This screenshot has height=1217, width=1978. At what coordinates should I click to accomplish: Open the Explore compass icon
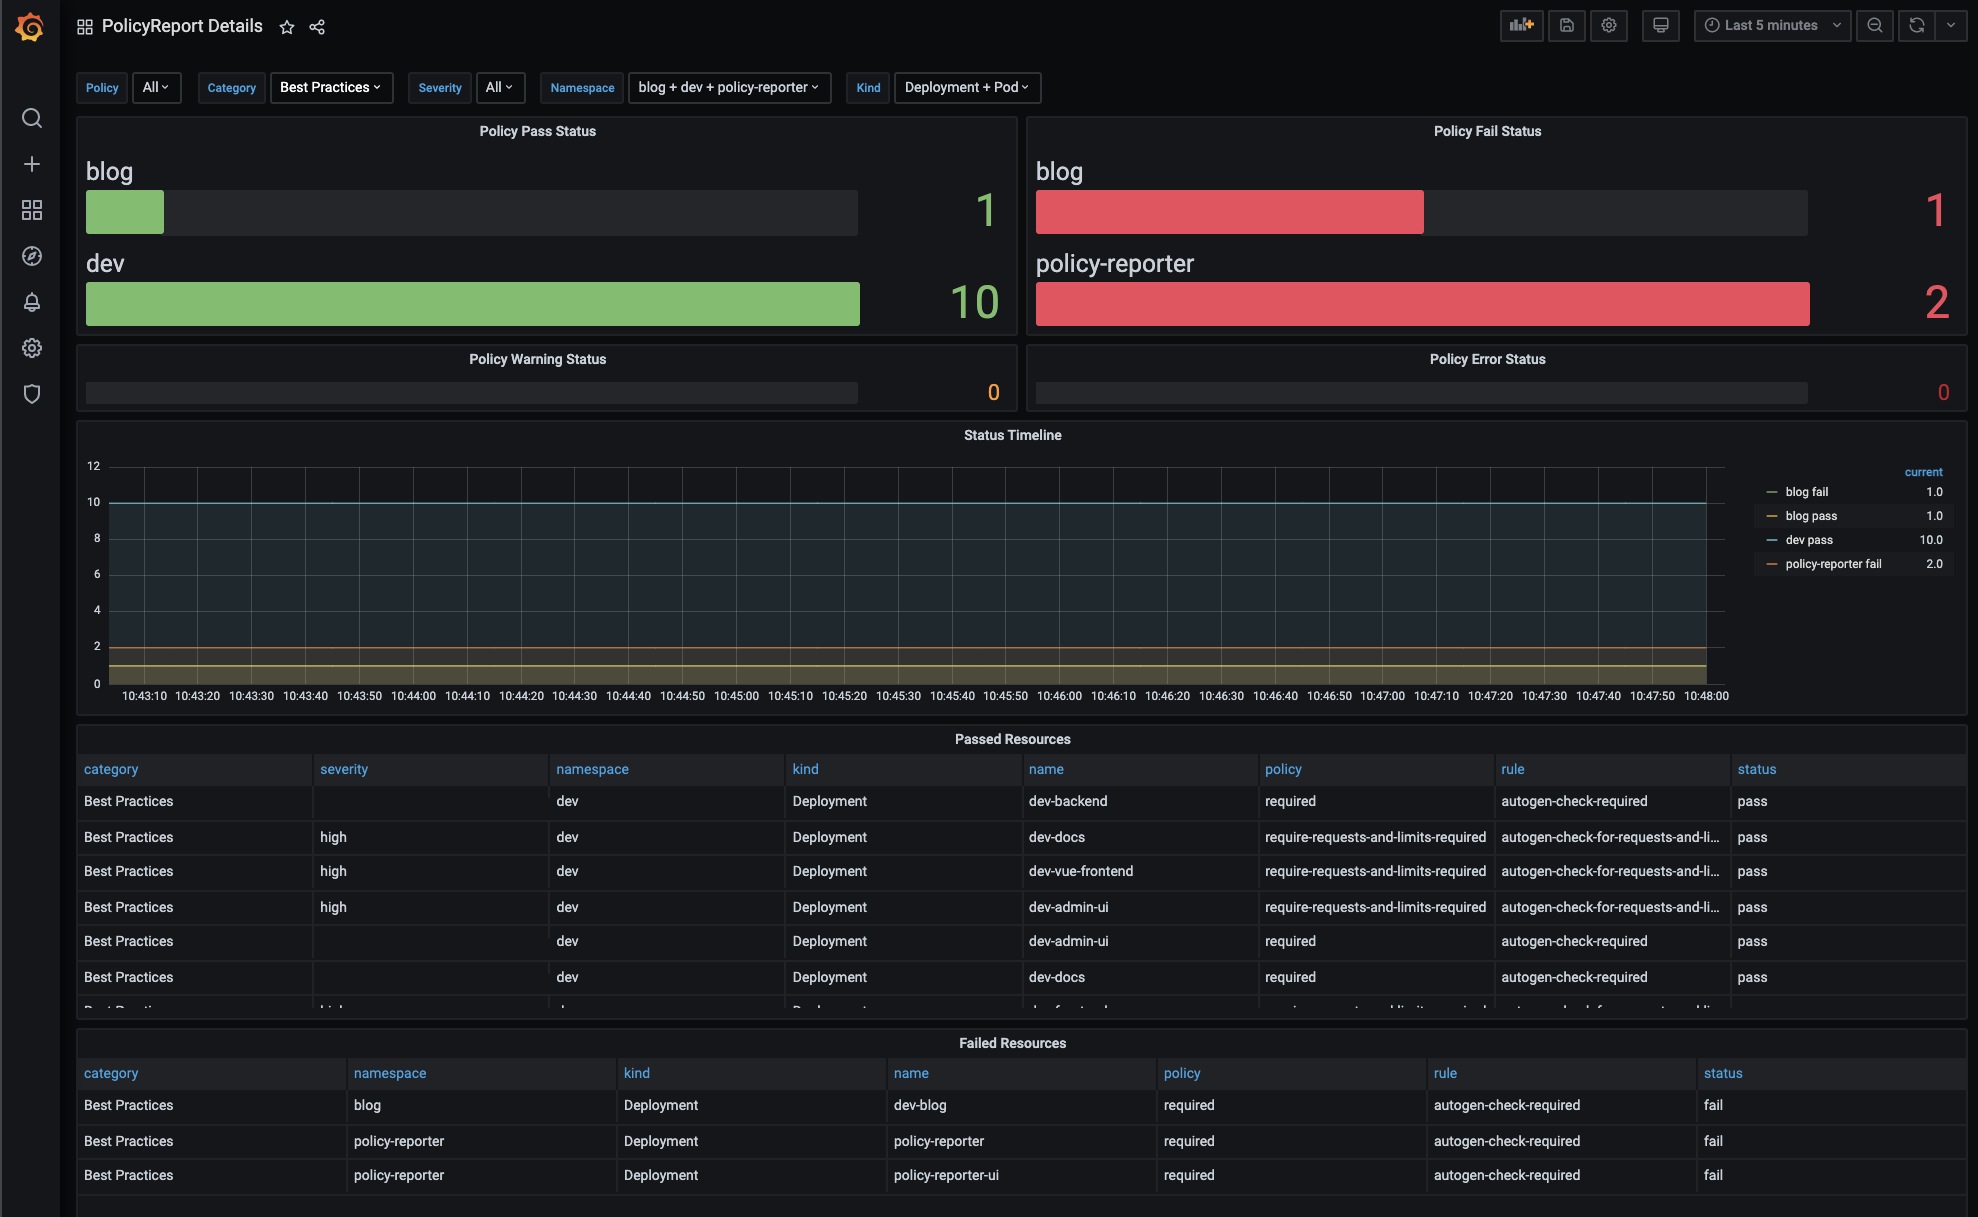[32, 256]
